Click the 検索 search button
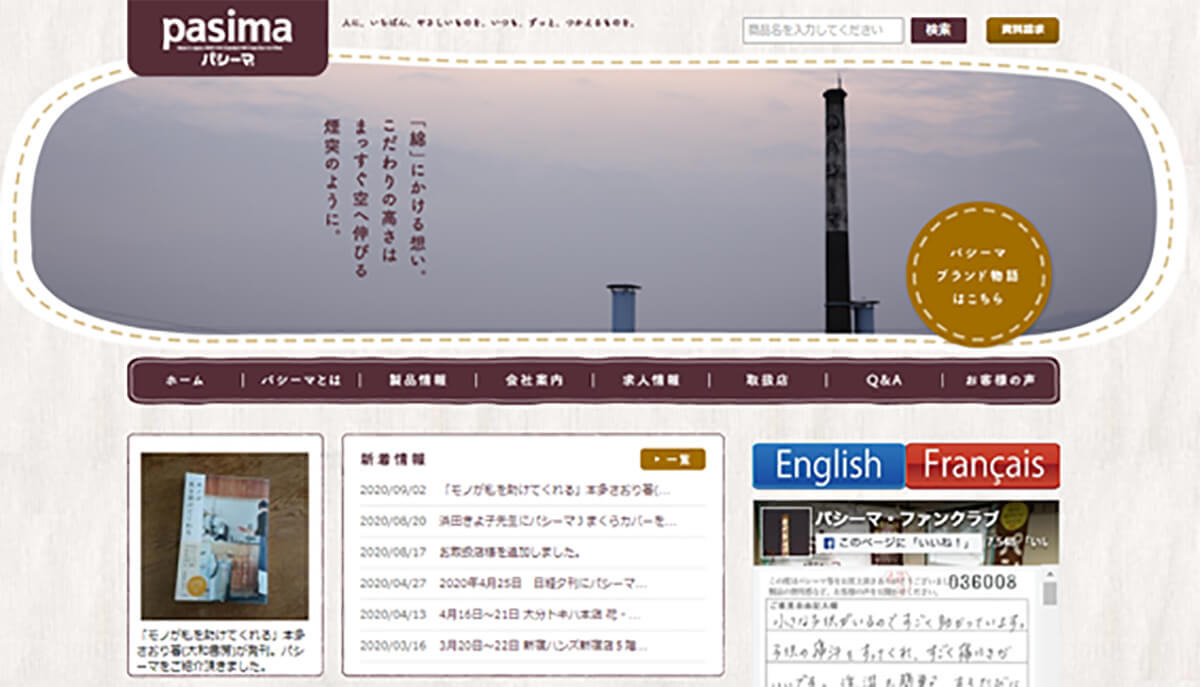Viewport: 1200px width, 687px height. coord(938,30)
